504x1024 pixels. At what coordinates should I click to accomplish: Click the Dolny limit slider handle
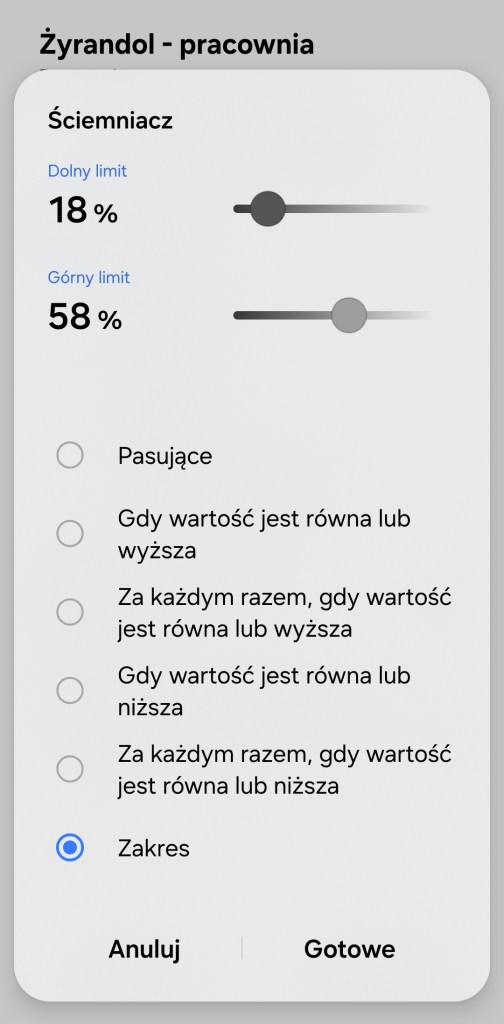point(268,209)
